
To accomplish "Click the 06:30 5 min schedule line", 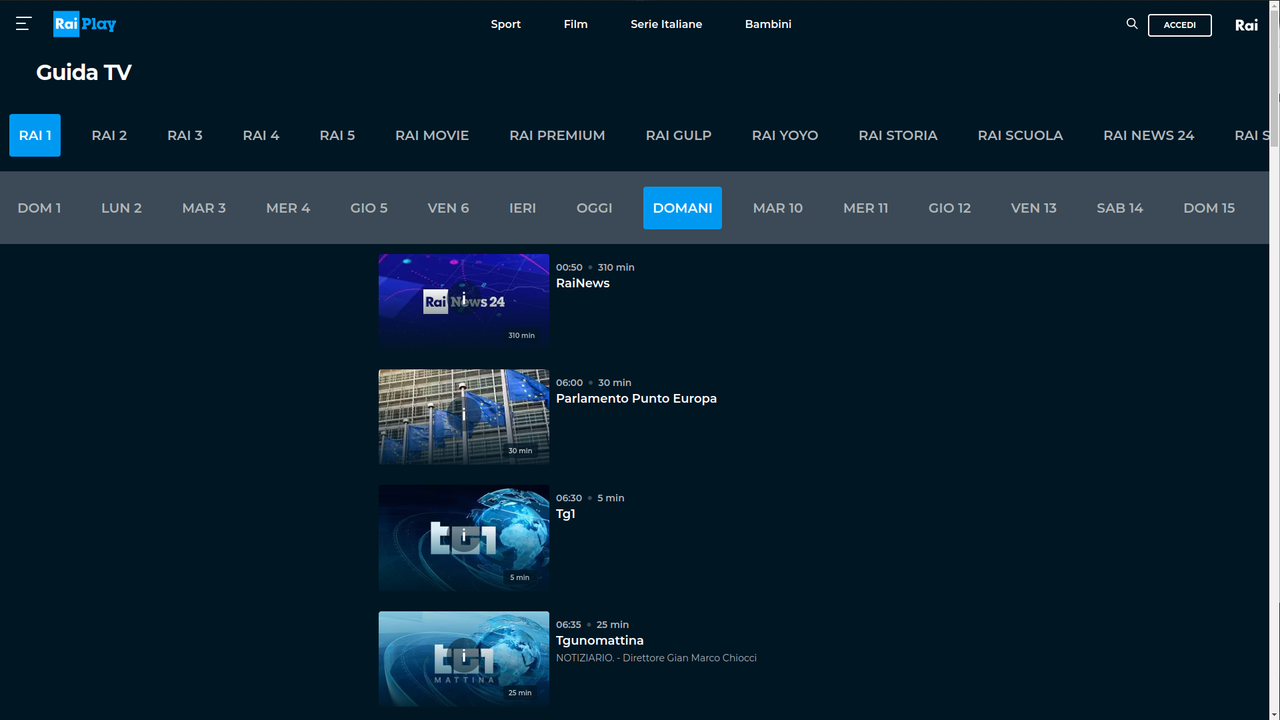I will coord(590,497).
